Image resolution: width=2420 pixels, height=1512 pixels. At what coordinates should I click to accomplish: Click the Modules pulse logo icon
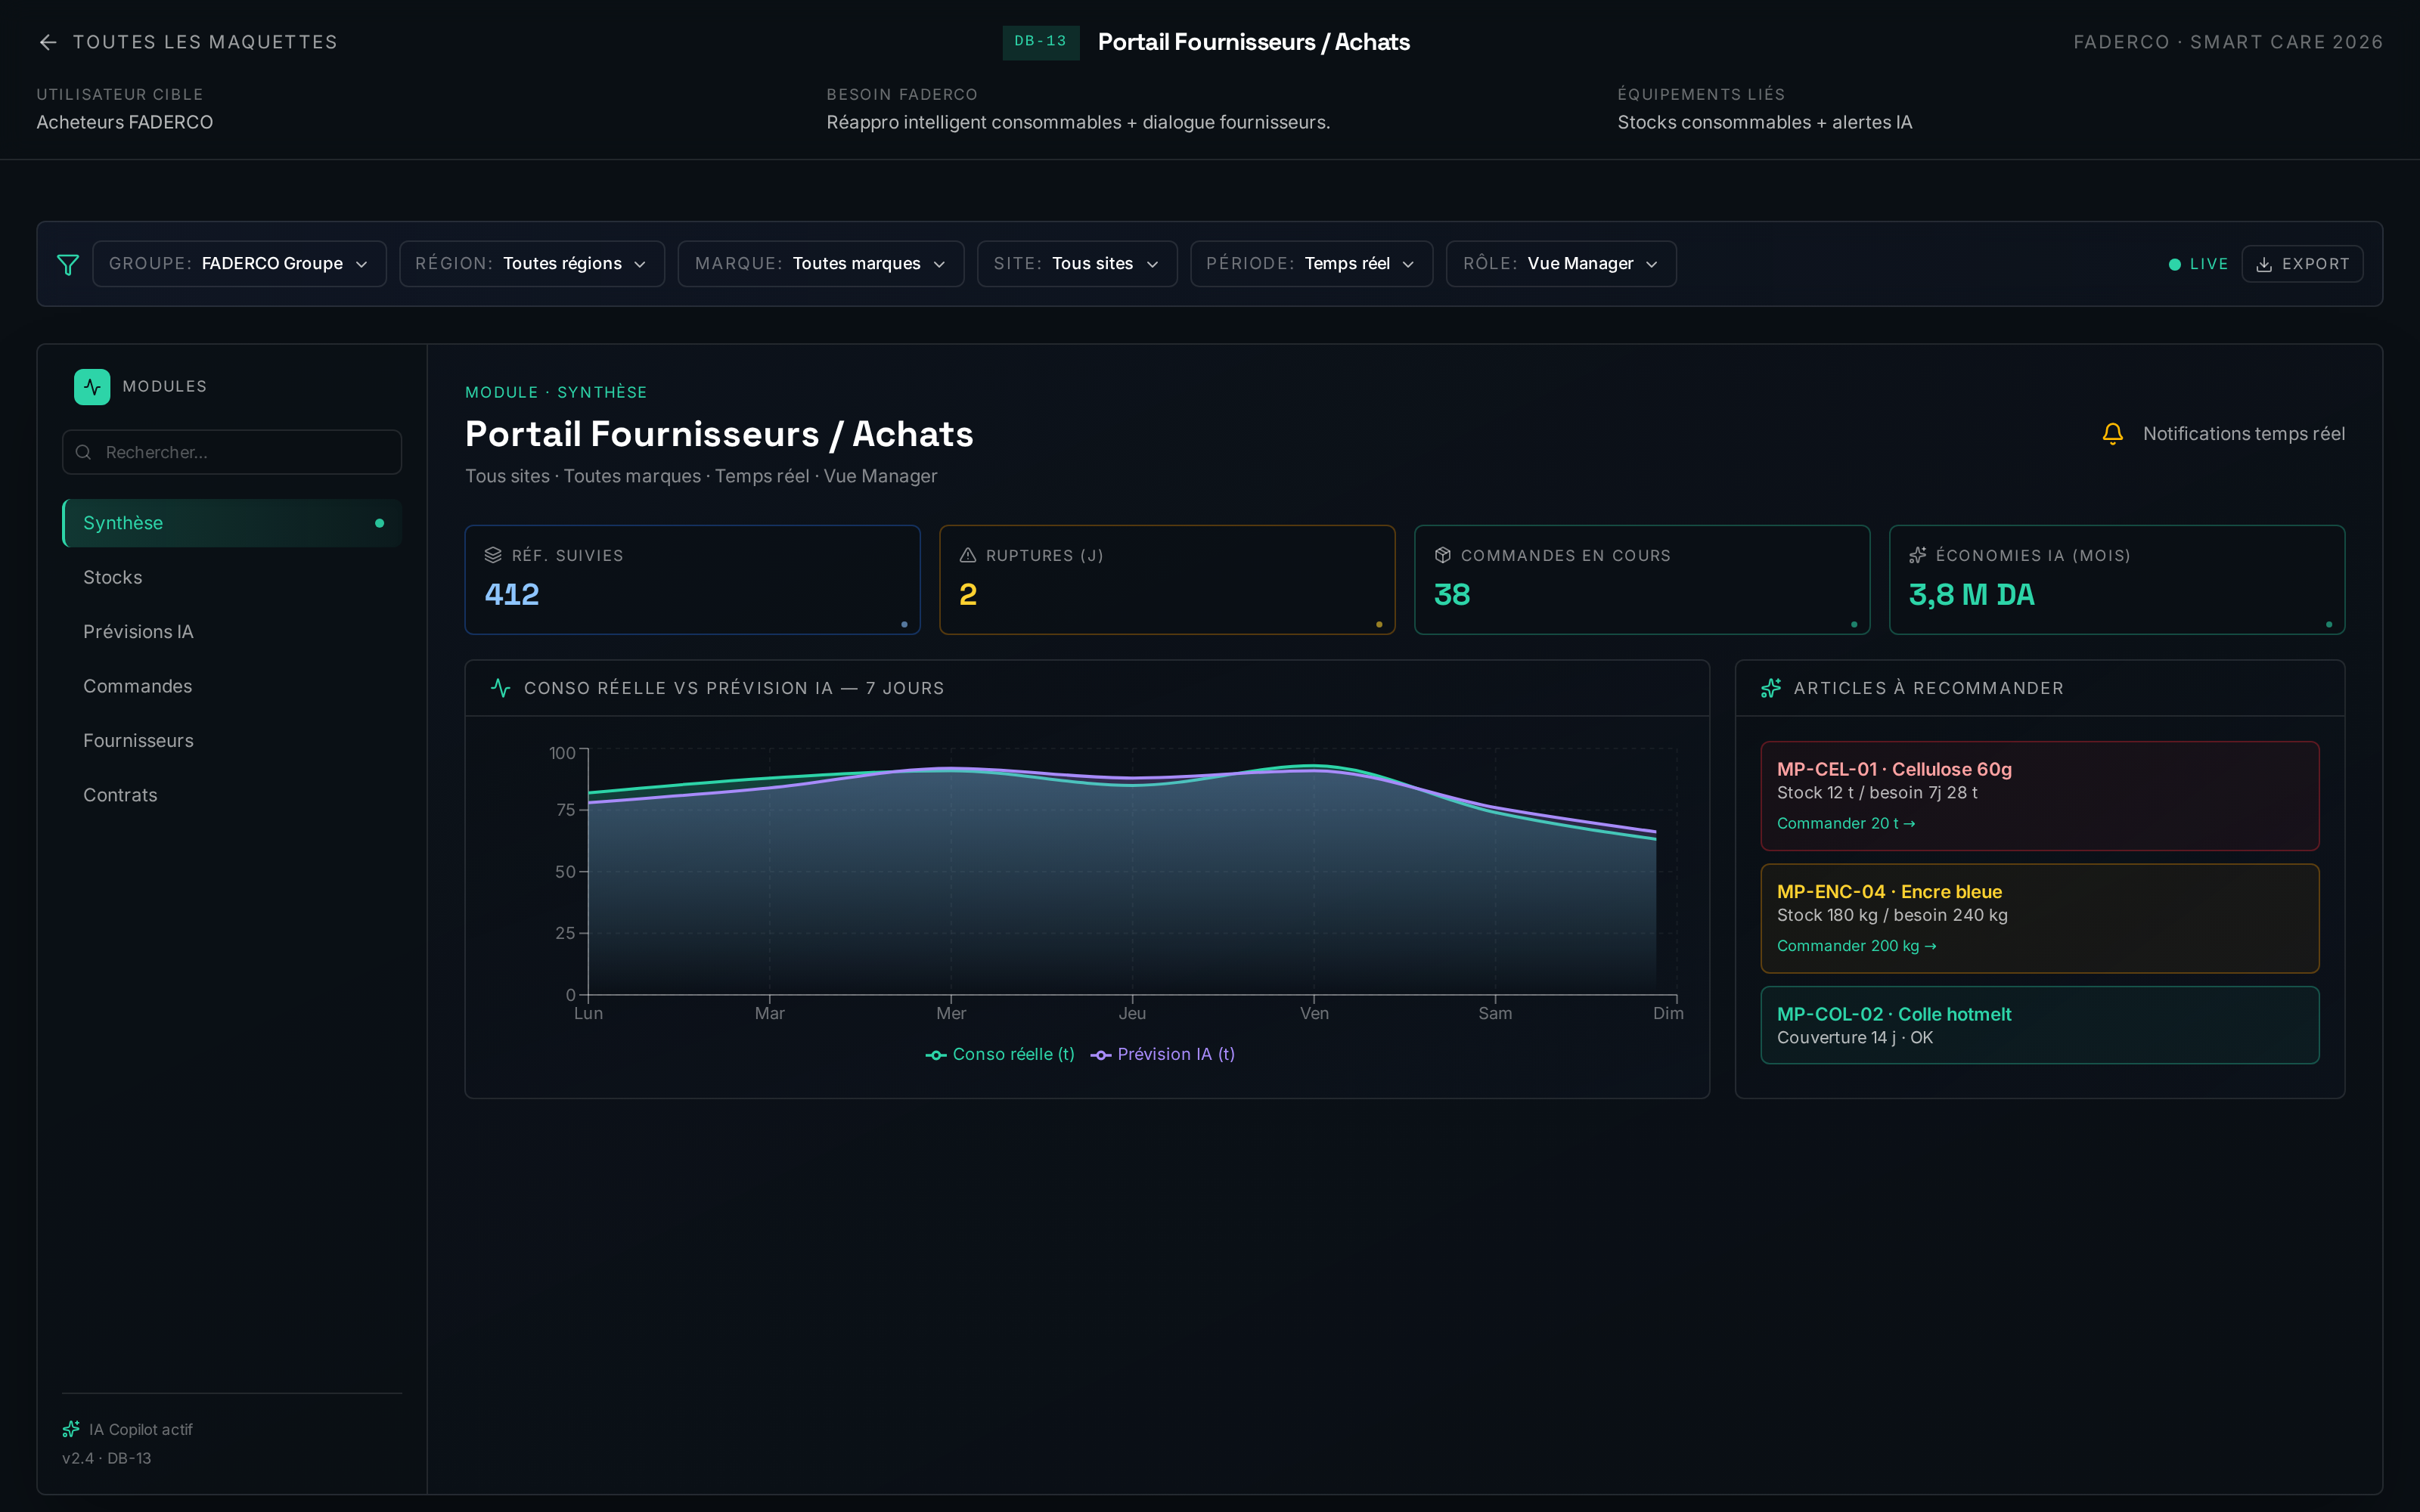[x=92, y=387]
